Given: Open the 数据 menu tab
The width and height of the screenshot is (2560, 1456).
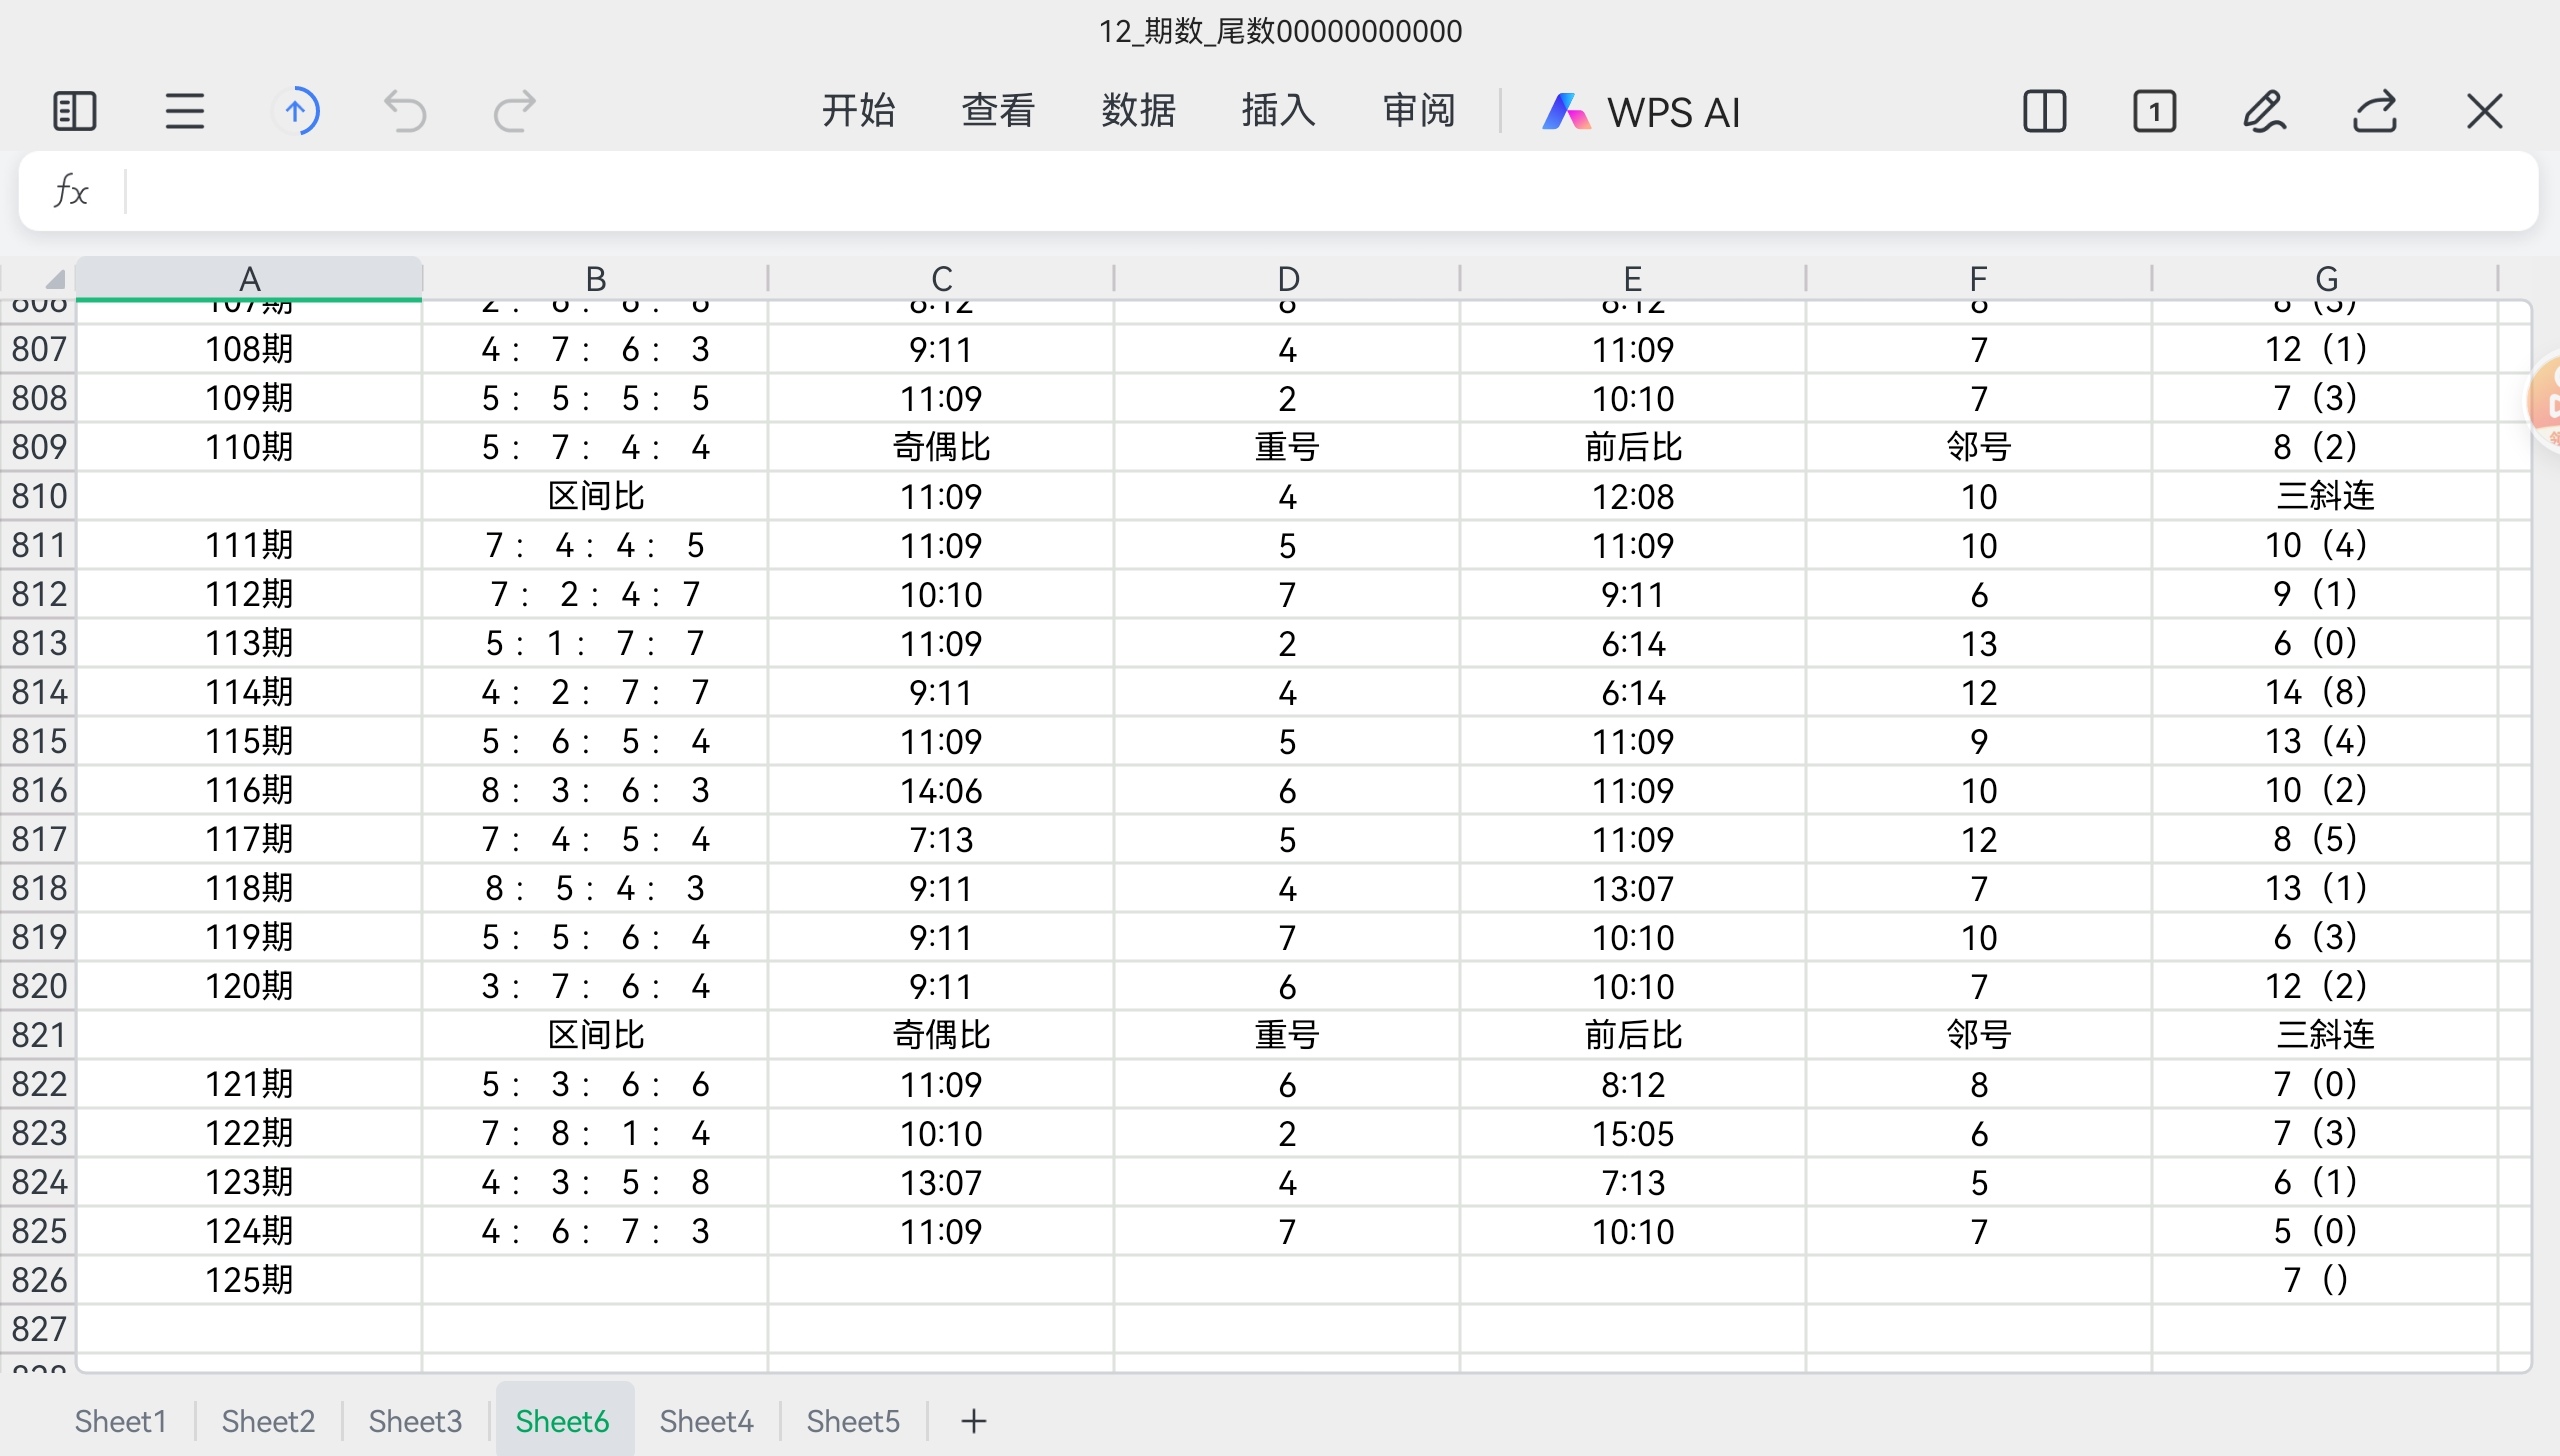Looking at the screenshot, I should [1138, 111].
